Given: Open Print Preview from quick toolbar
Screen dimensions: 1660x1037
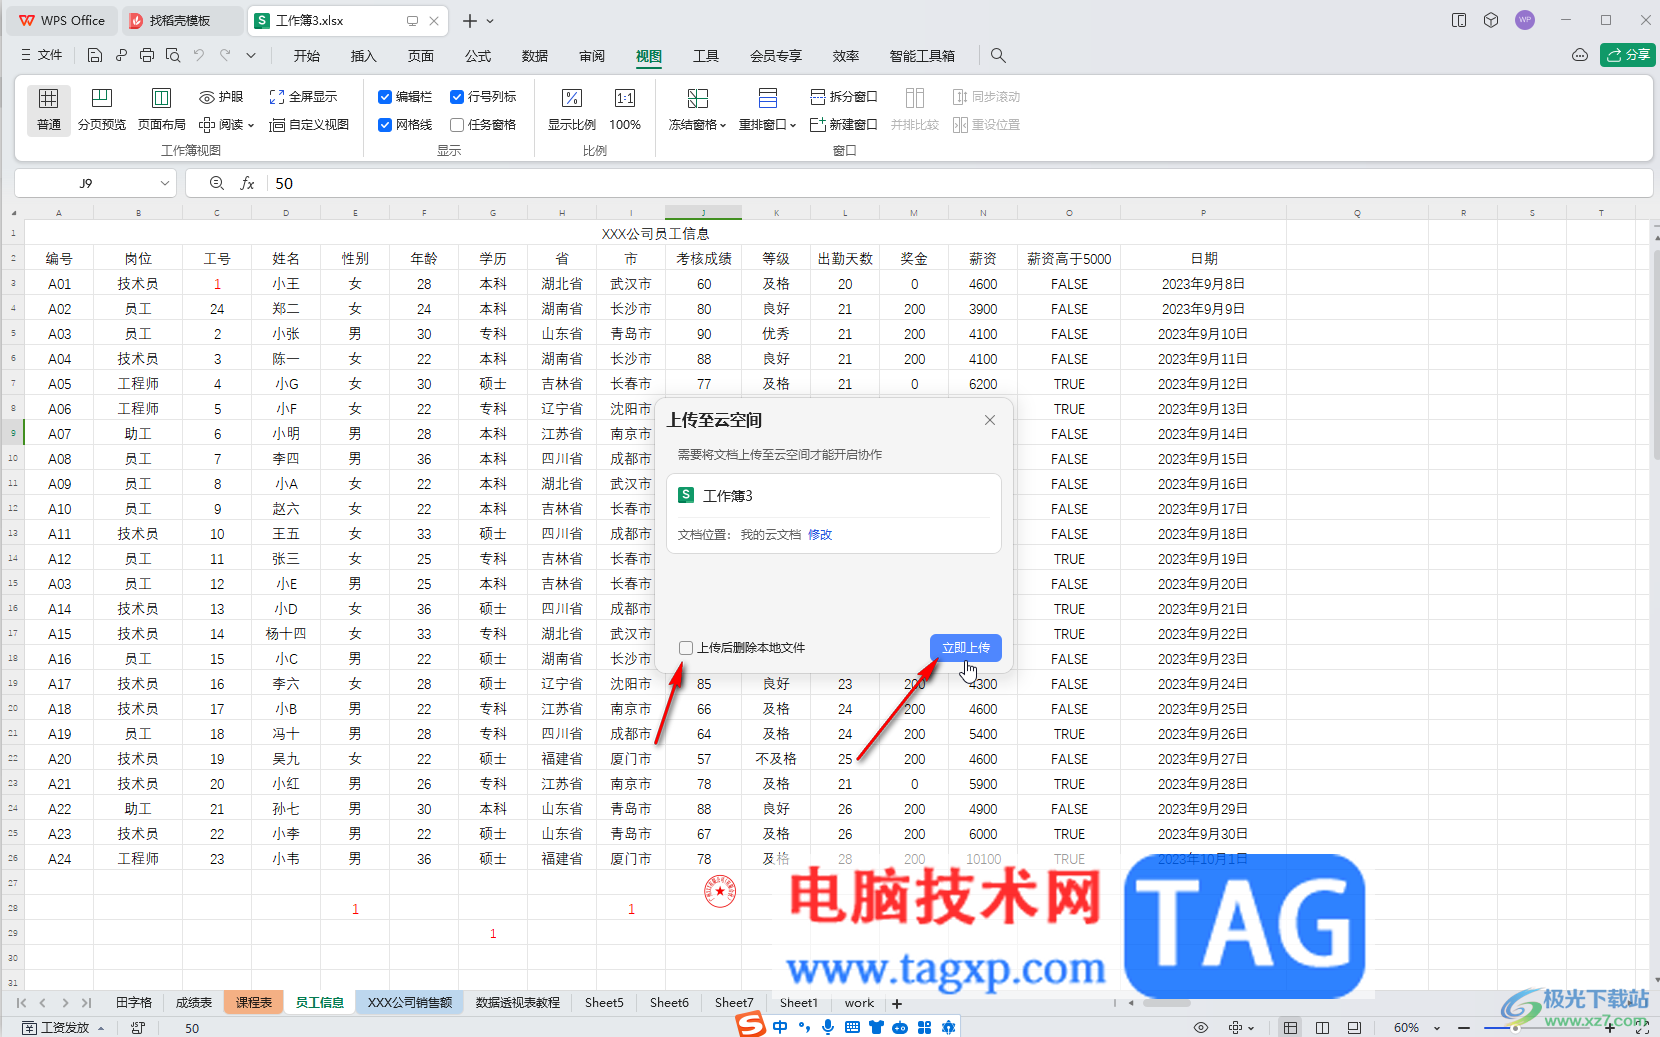Looking at the screenshot, I should 173,56.
